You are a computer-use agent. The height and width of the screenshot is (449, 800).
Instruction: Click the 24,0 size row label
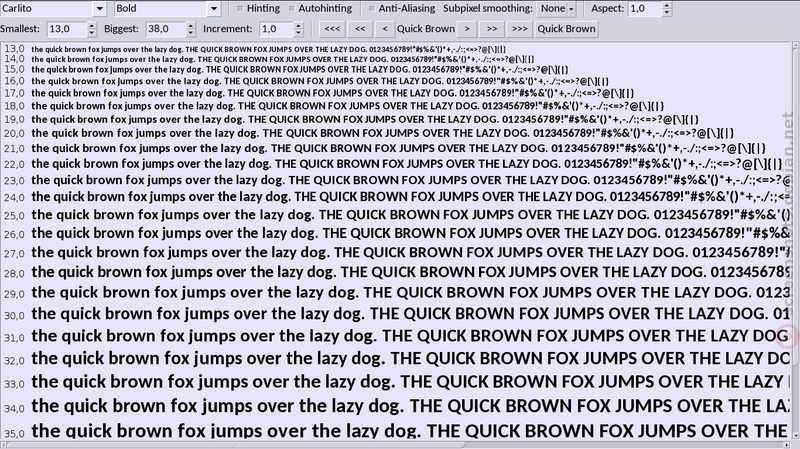pyautogui.click(x=14, y=197)
